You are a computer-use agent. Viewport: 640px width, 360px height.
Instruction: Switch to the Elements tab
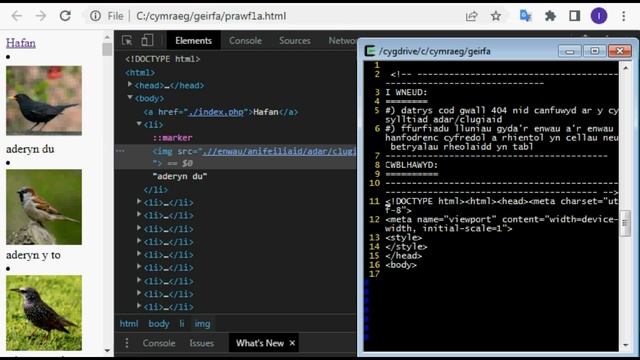193,40
